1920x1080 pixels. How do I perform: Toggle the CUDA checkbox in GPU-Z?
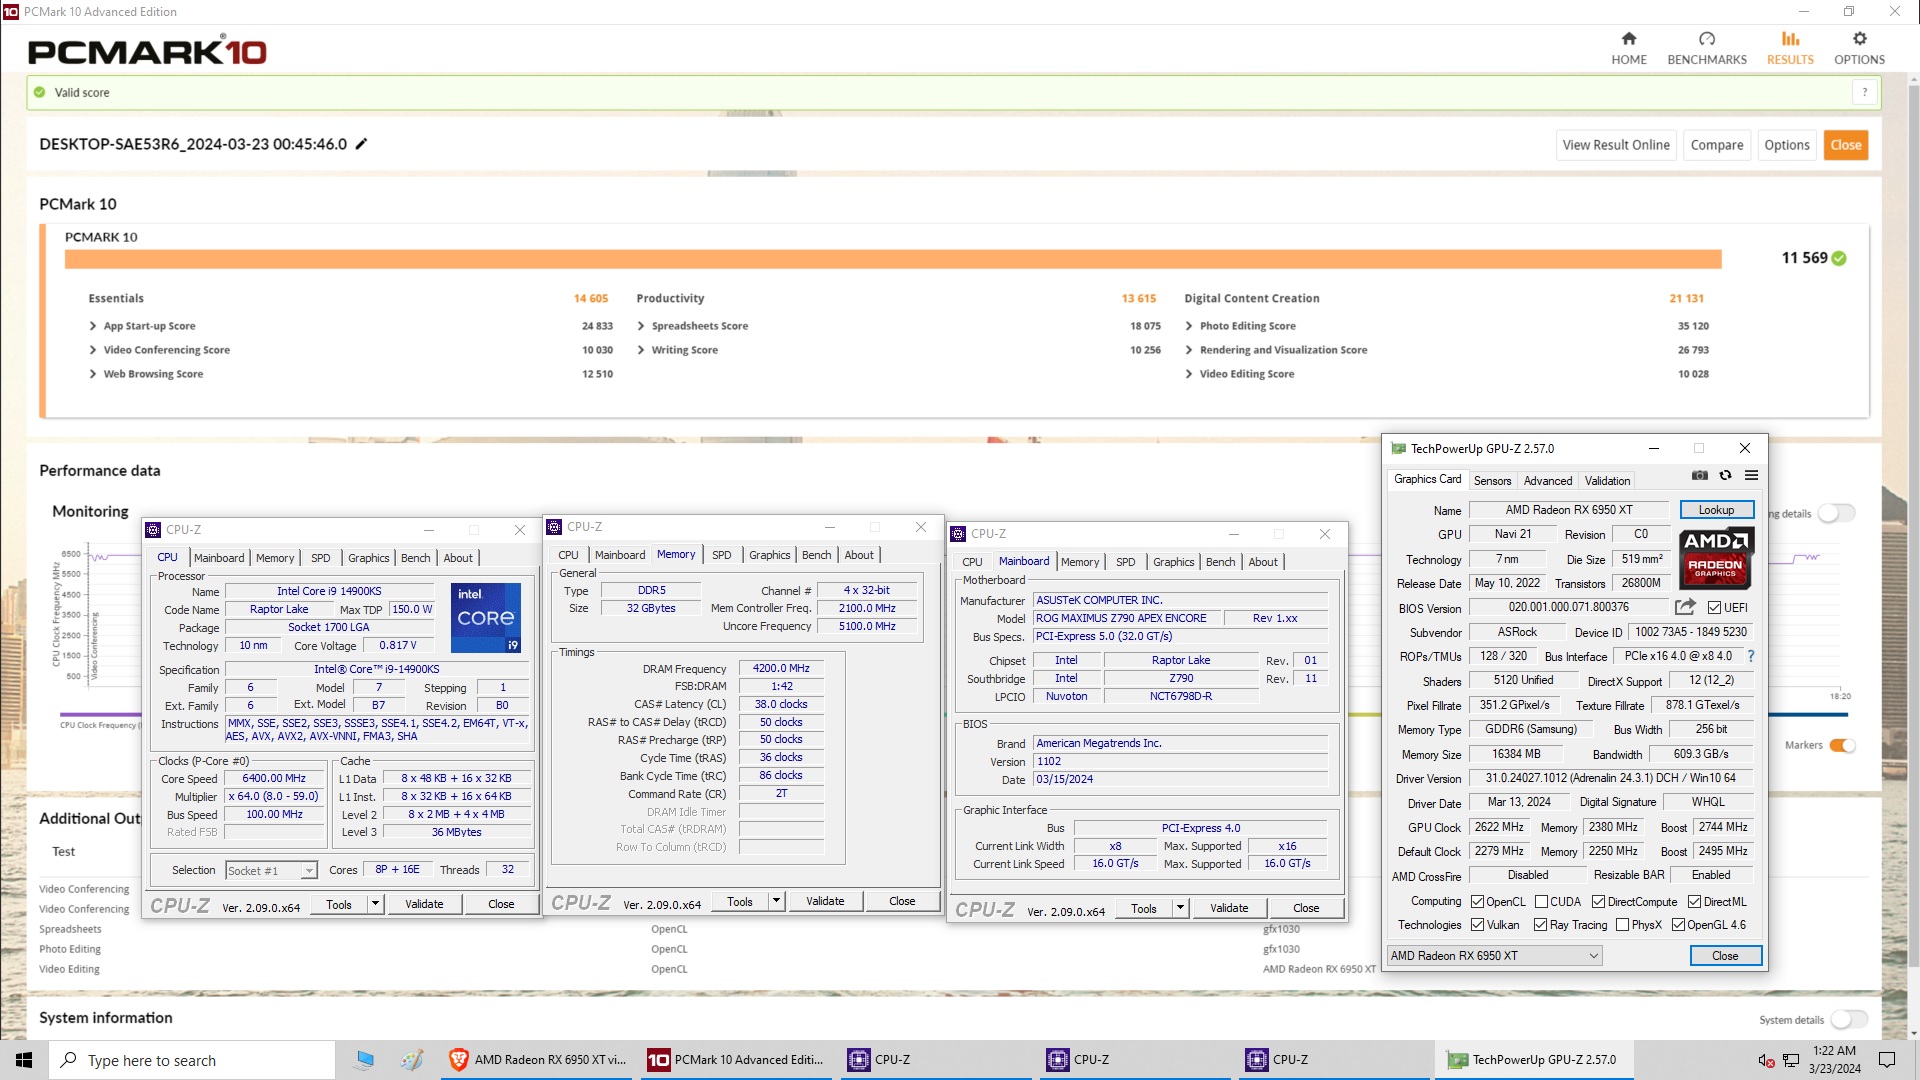click(x=1541, y=902)
